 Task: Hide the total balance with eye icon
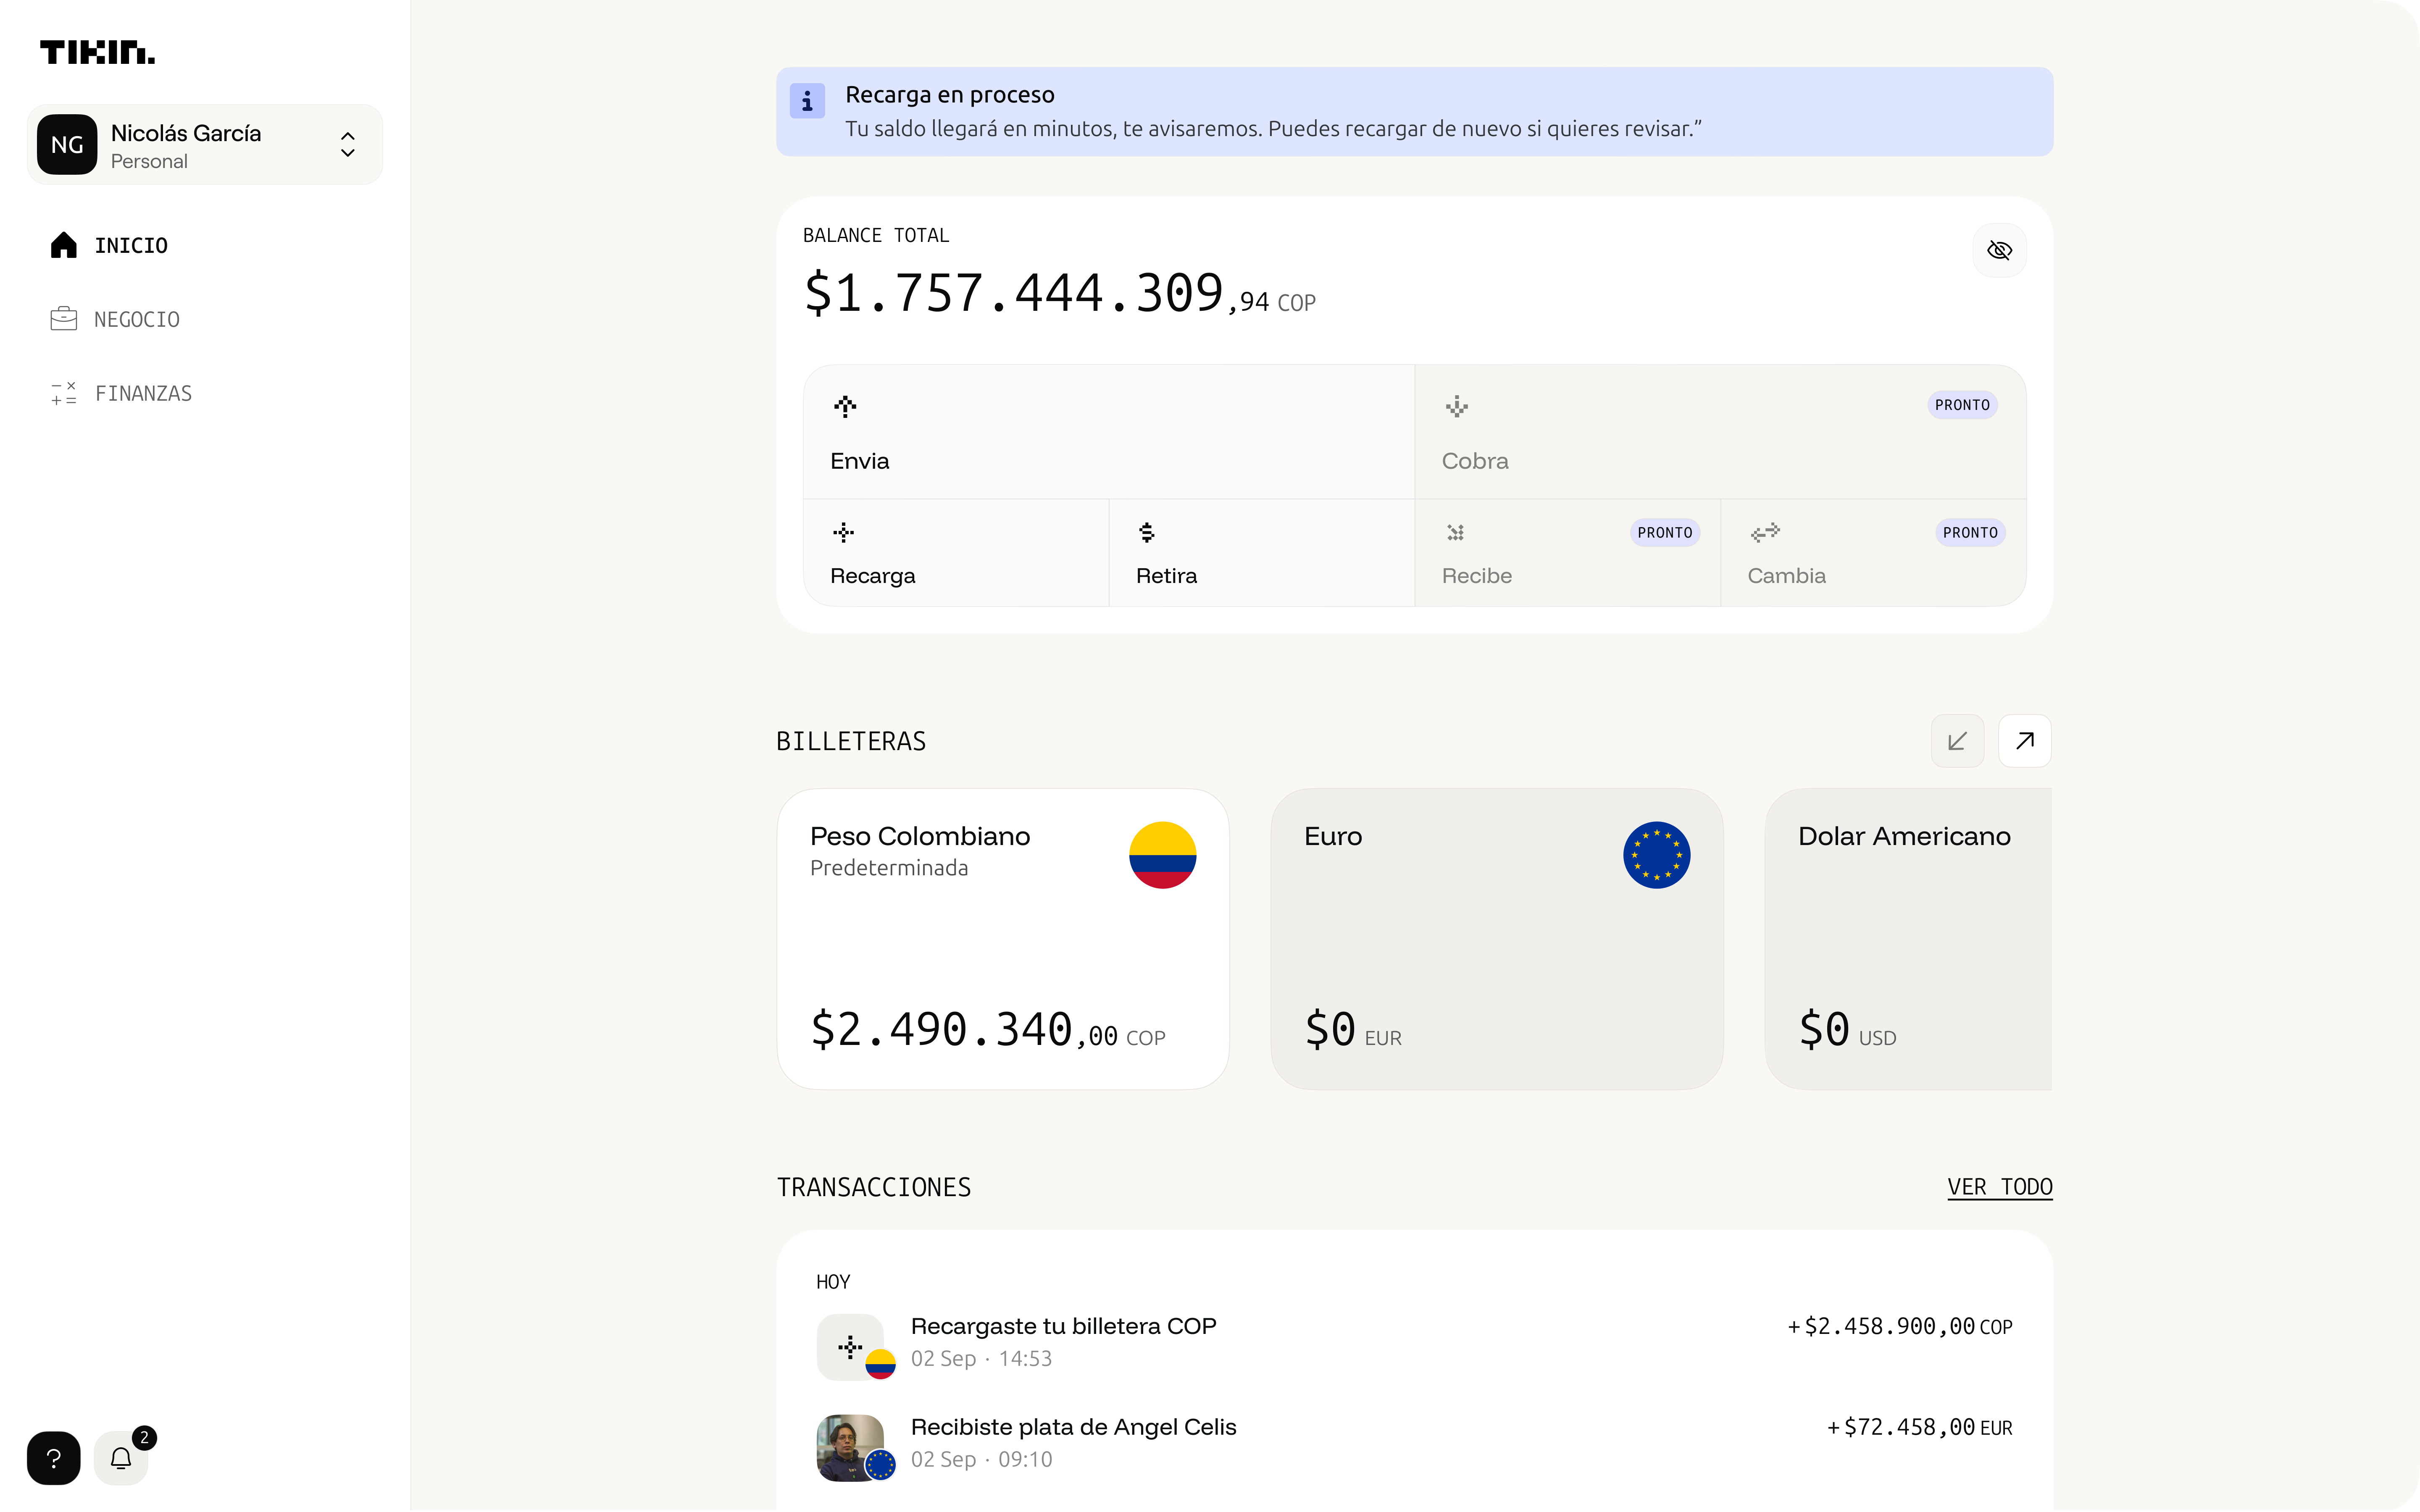(1999, 250)
